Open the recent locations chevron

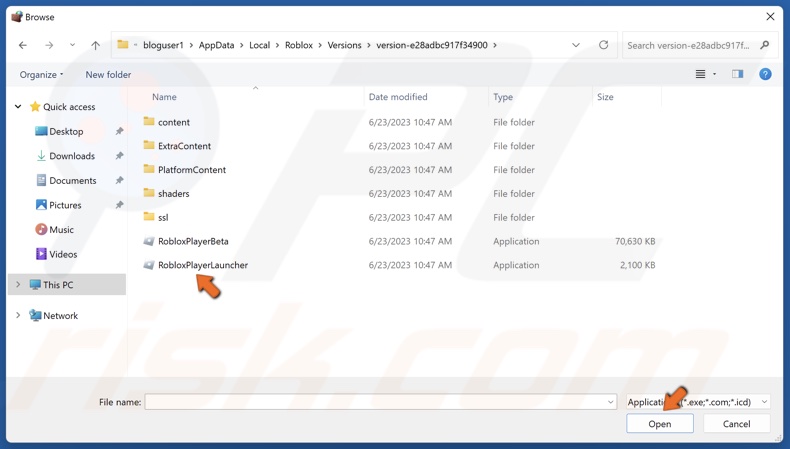tap(72, 45)
